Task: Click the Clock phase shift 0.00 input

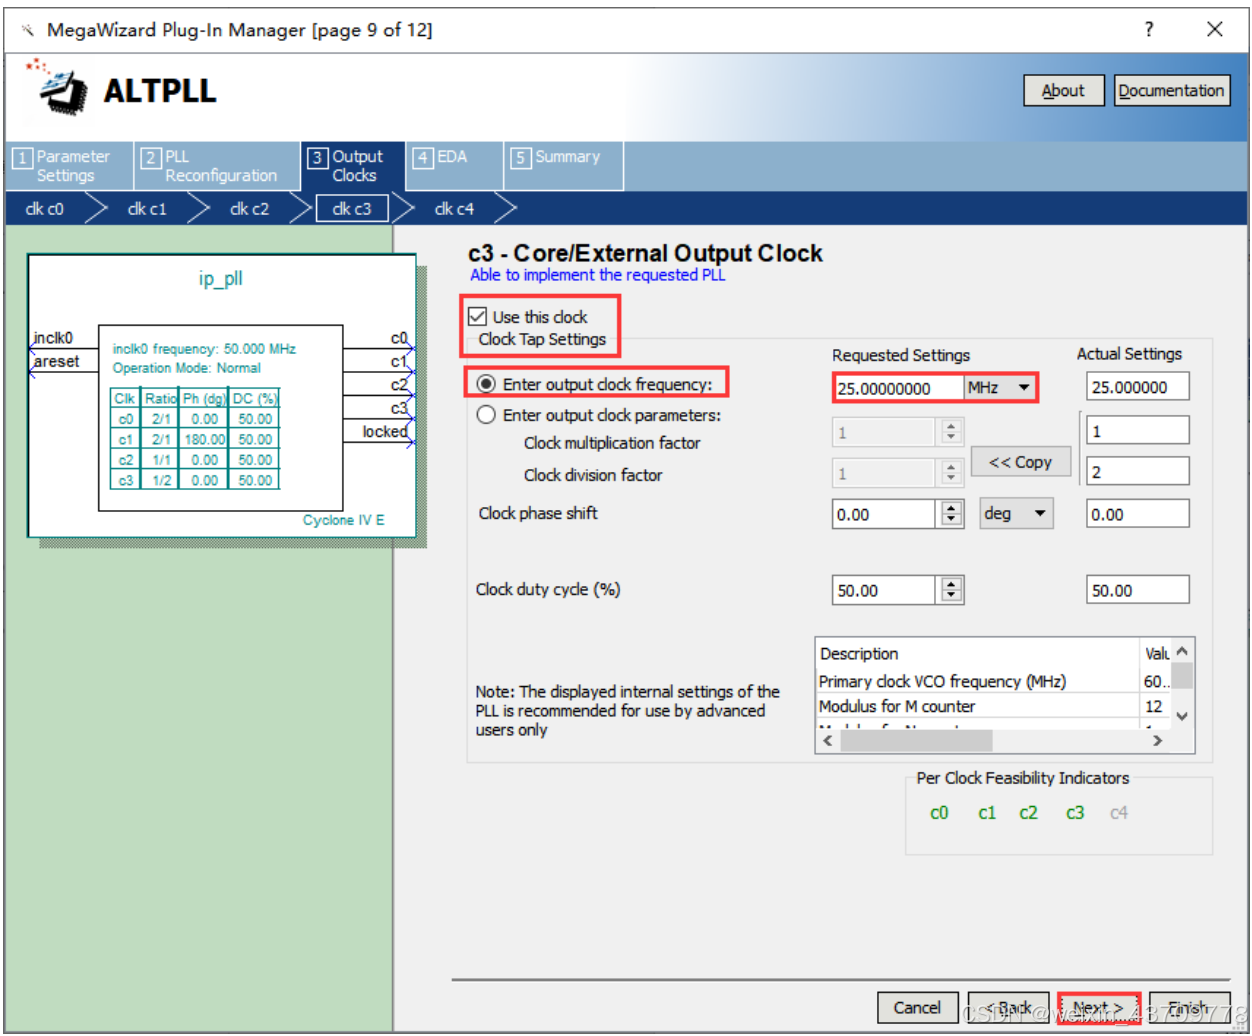Action: pyautogui.click(x=884, y=514)
